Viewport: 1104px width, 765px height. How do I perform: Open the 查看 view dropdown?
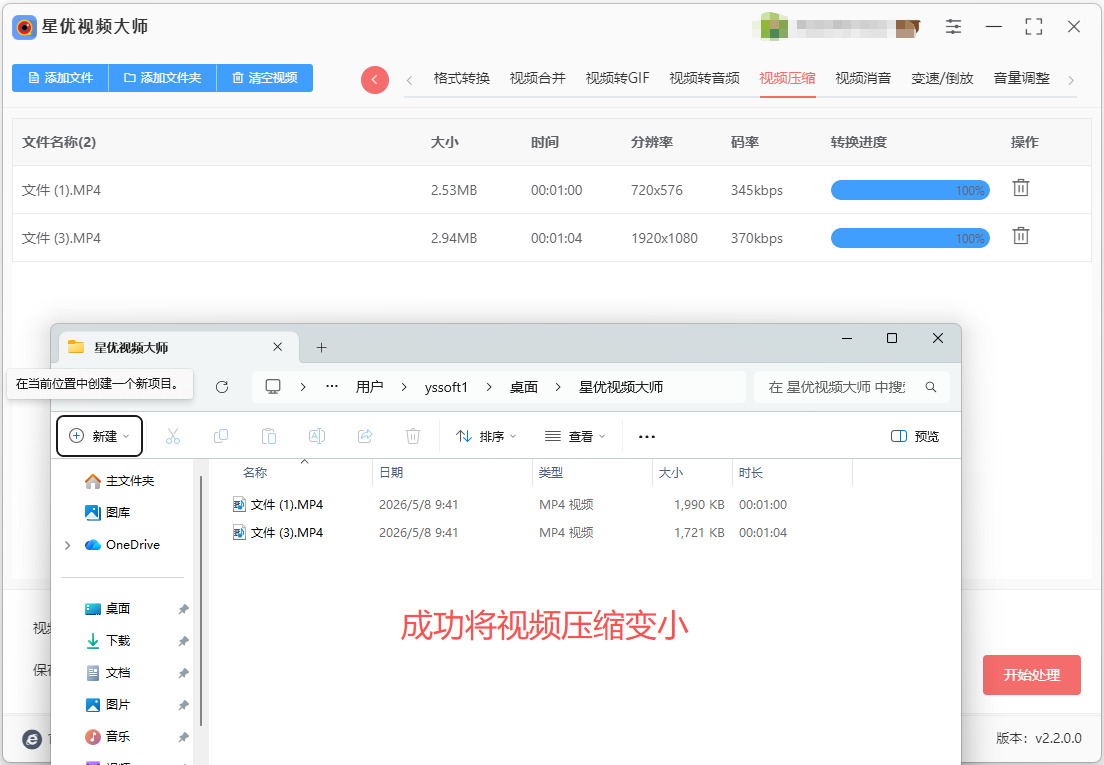[575, 436]
